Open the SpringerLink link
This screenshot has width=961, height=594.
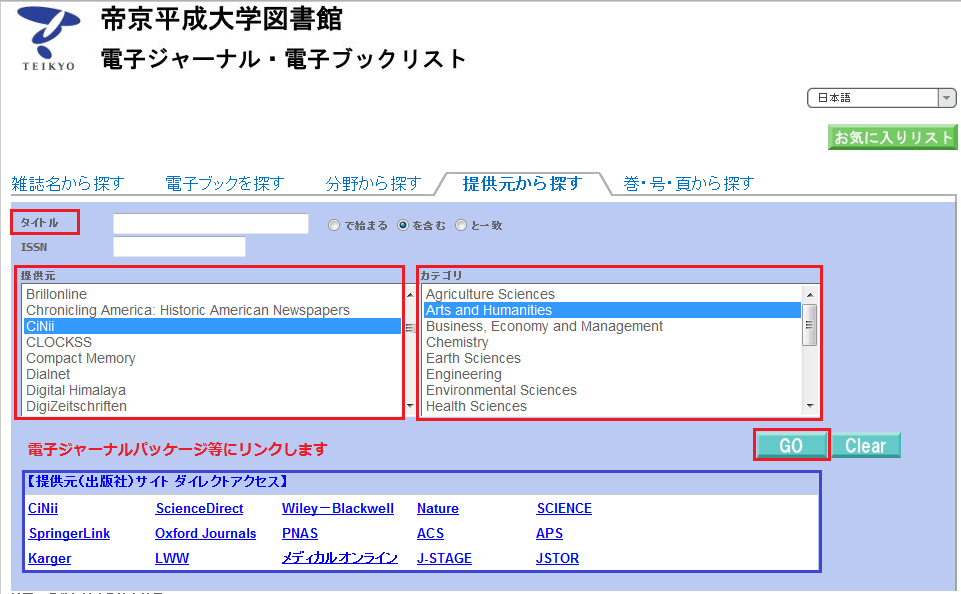69,533
